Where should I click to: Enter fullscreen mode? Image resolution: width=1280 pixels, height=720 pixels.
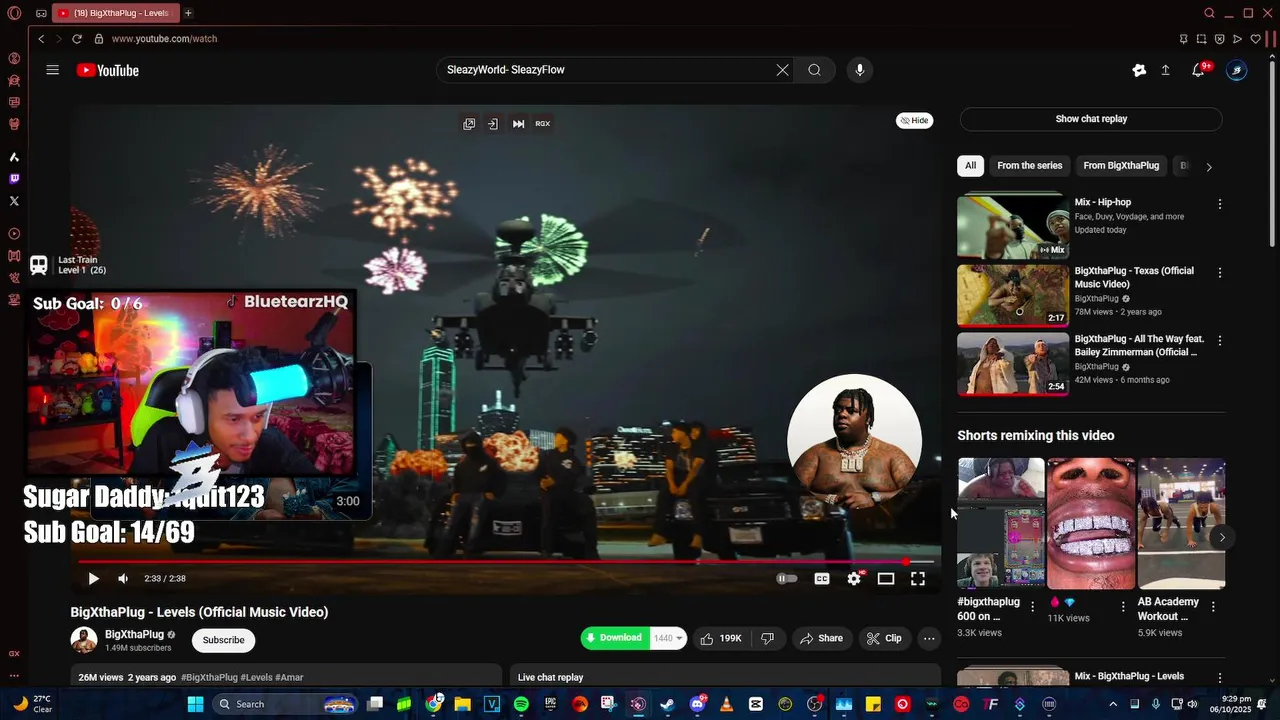pos(918,578)
